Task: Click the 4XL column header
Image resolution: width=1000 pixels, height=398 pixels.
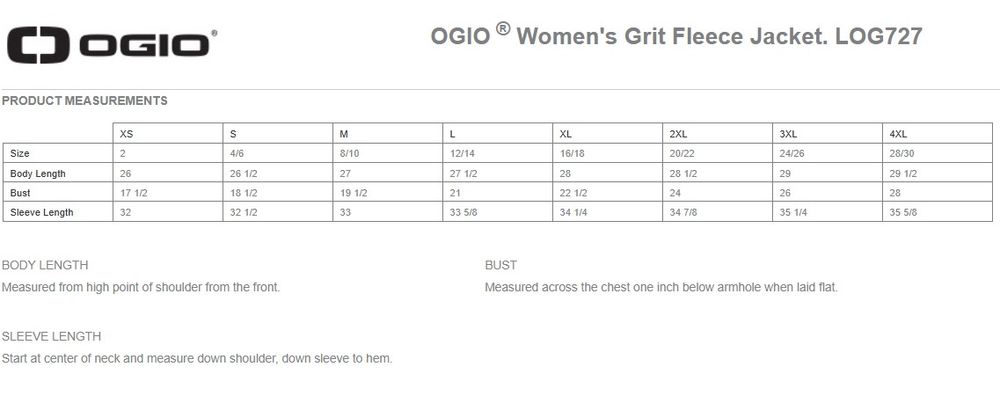Action: coord(938,133)
